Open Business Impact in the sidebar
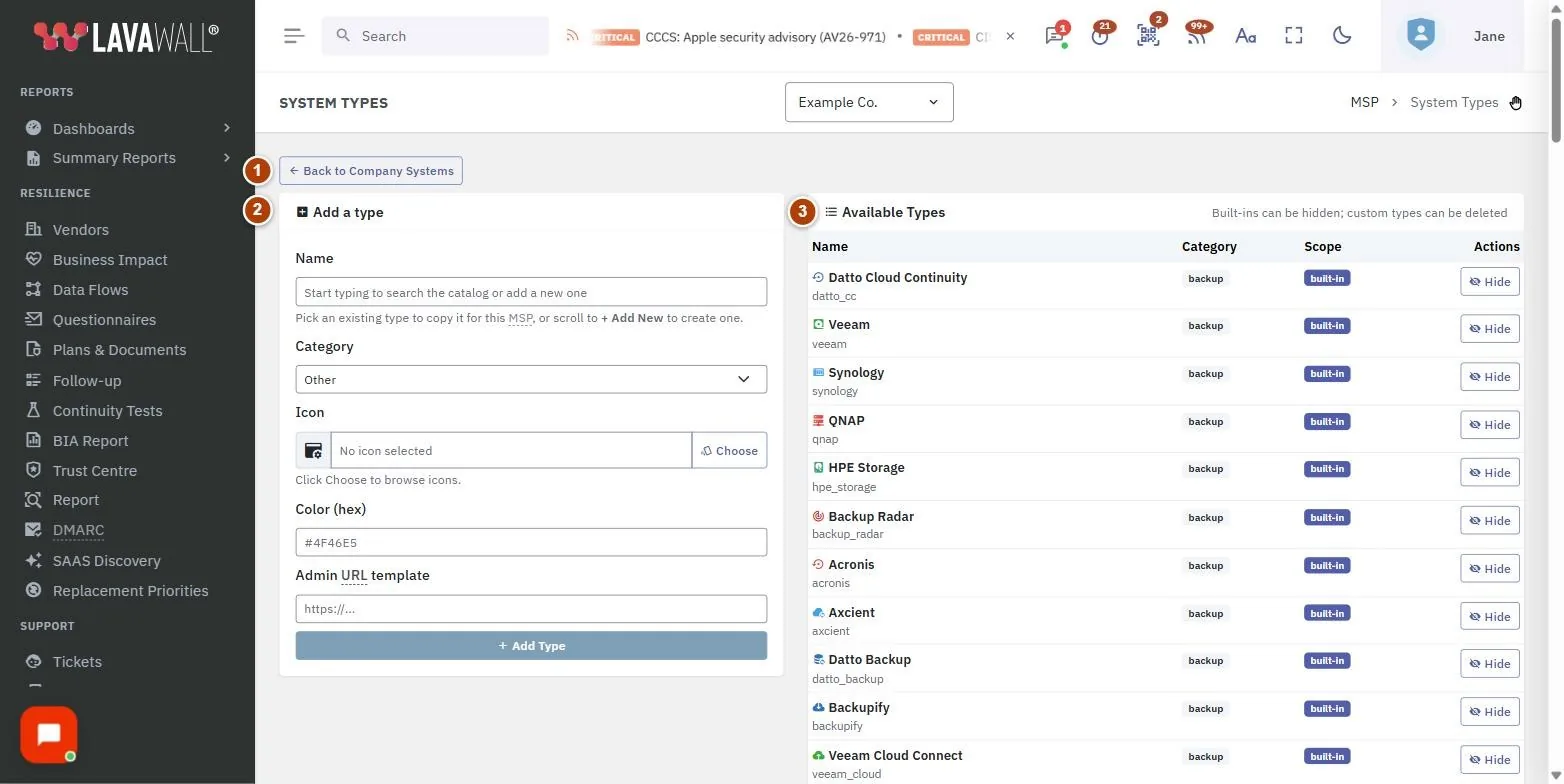The width and height of the screenshot is (1564, 784). [110, 260]
